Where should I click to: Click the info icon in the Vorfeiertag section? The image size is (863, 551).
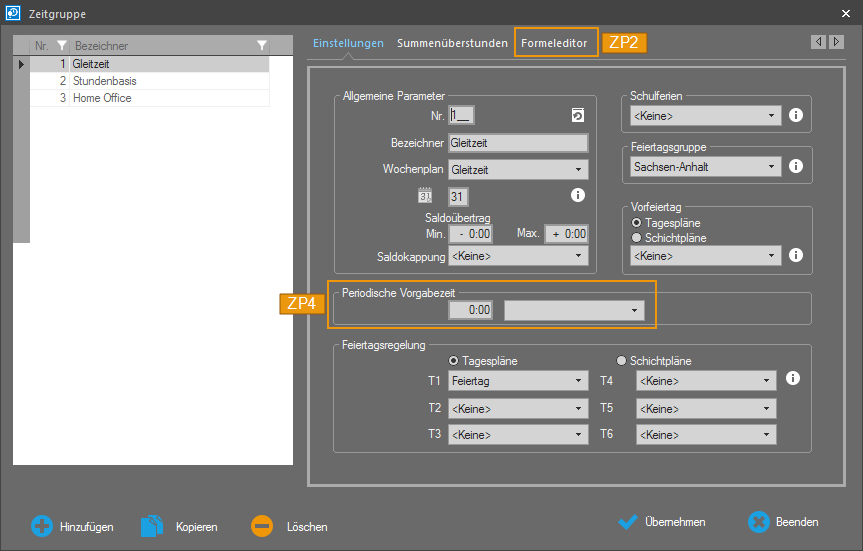[x=796, y=255]
